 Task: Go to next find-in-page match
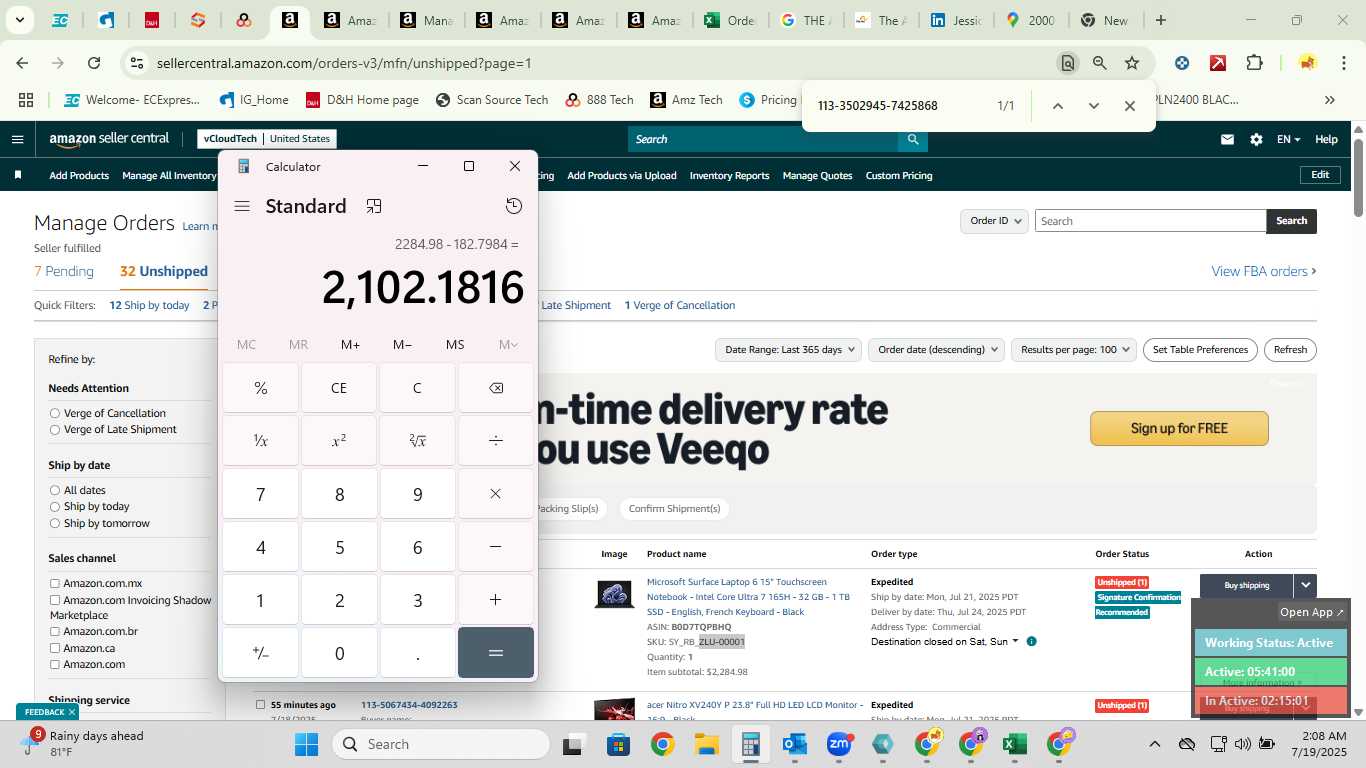click(x=1093, y=106)
